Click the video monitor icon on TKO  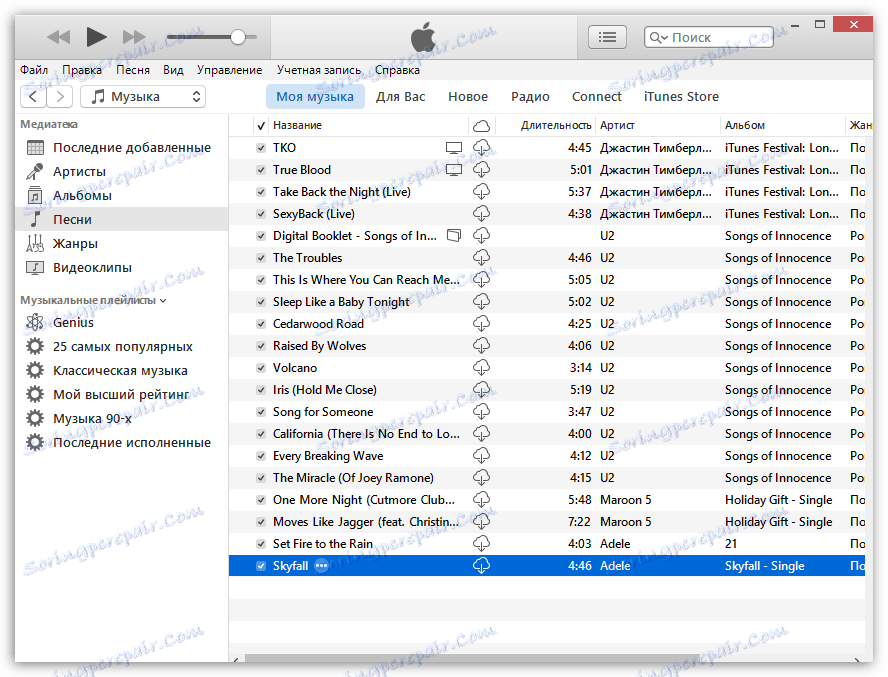(x=454, y=148)
